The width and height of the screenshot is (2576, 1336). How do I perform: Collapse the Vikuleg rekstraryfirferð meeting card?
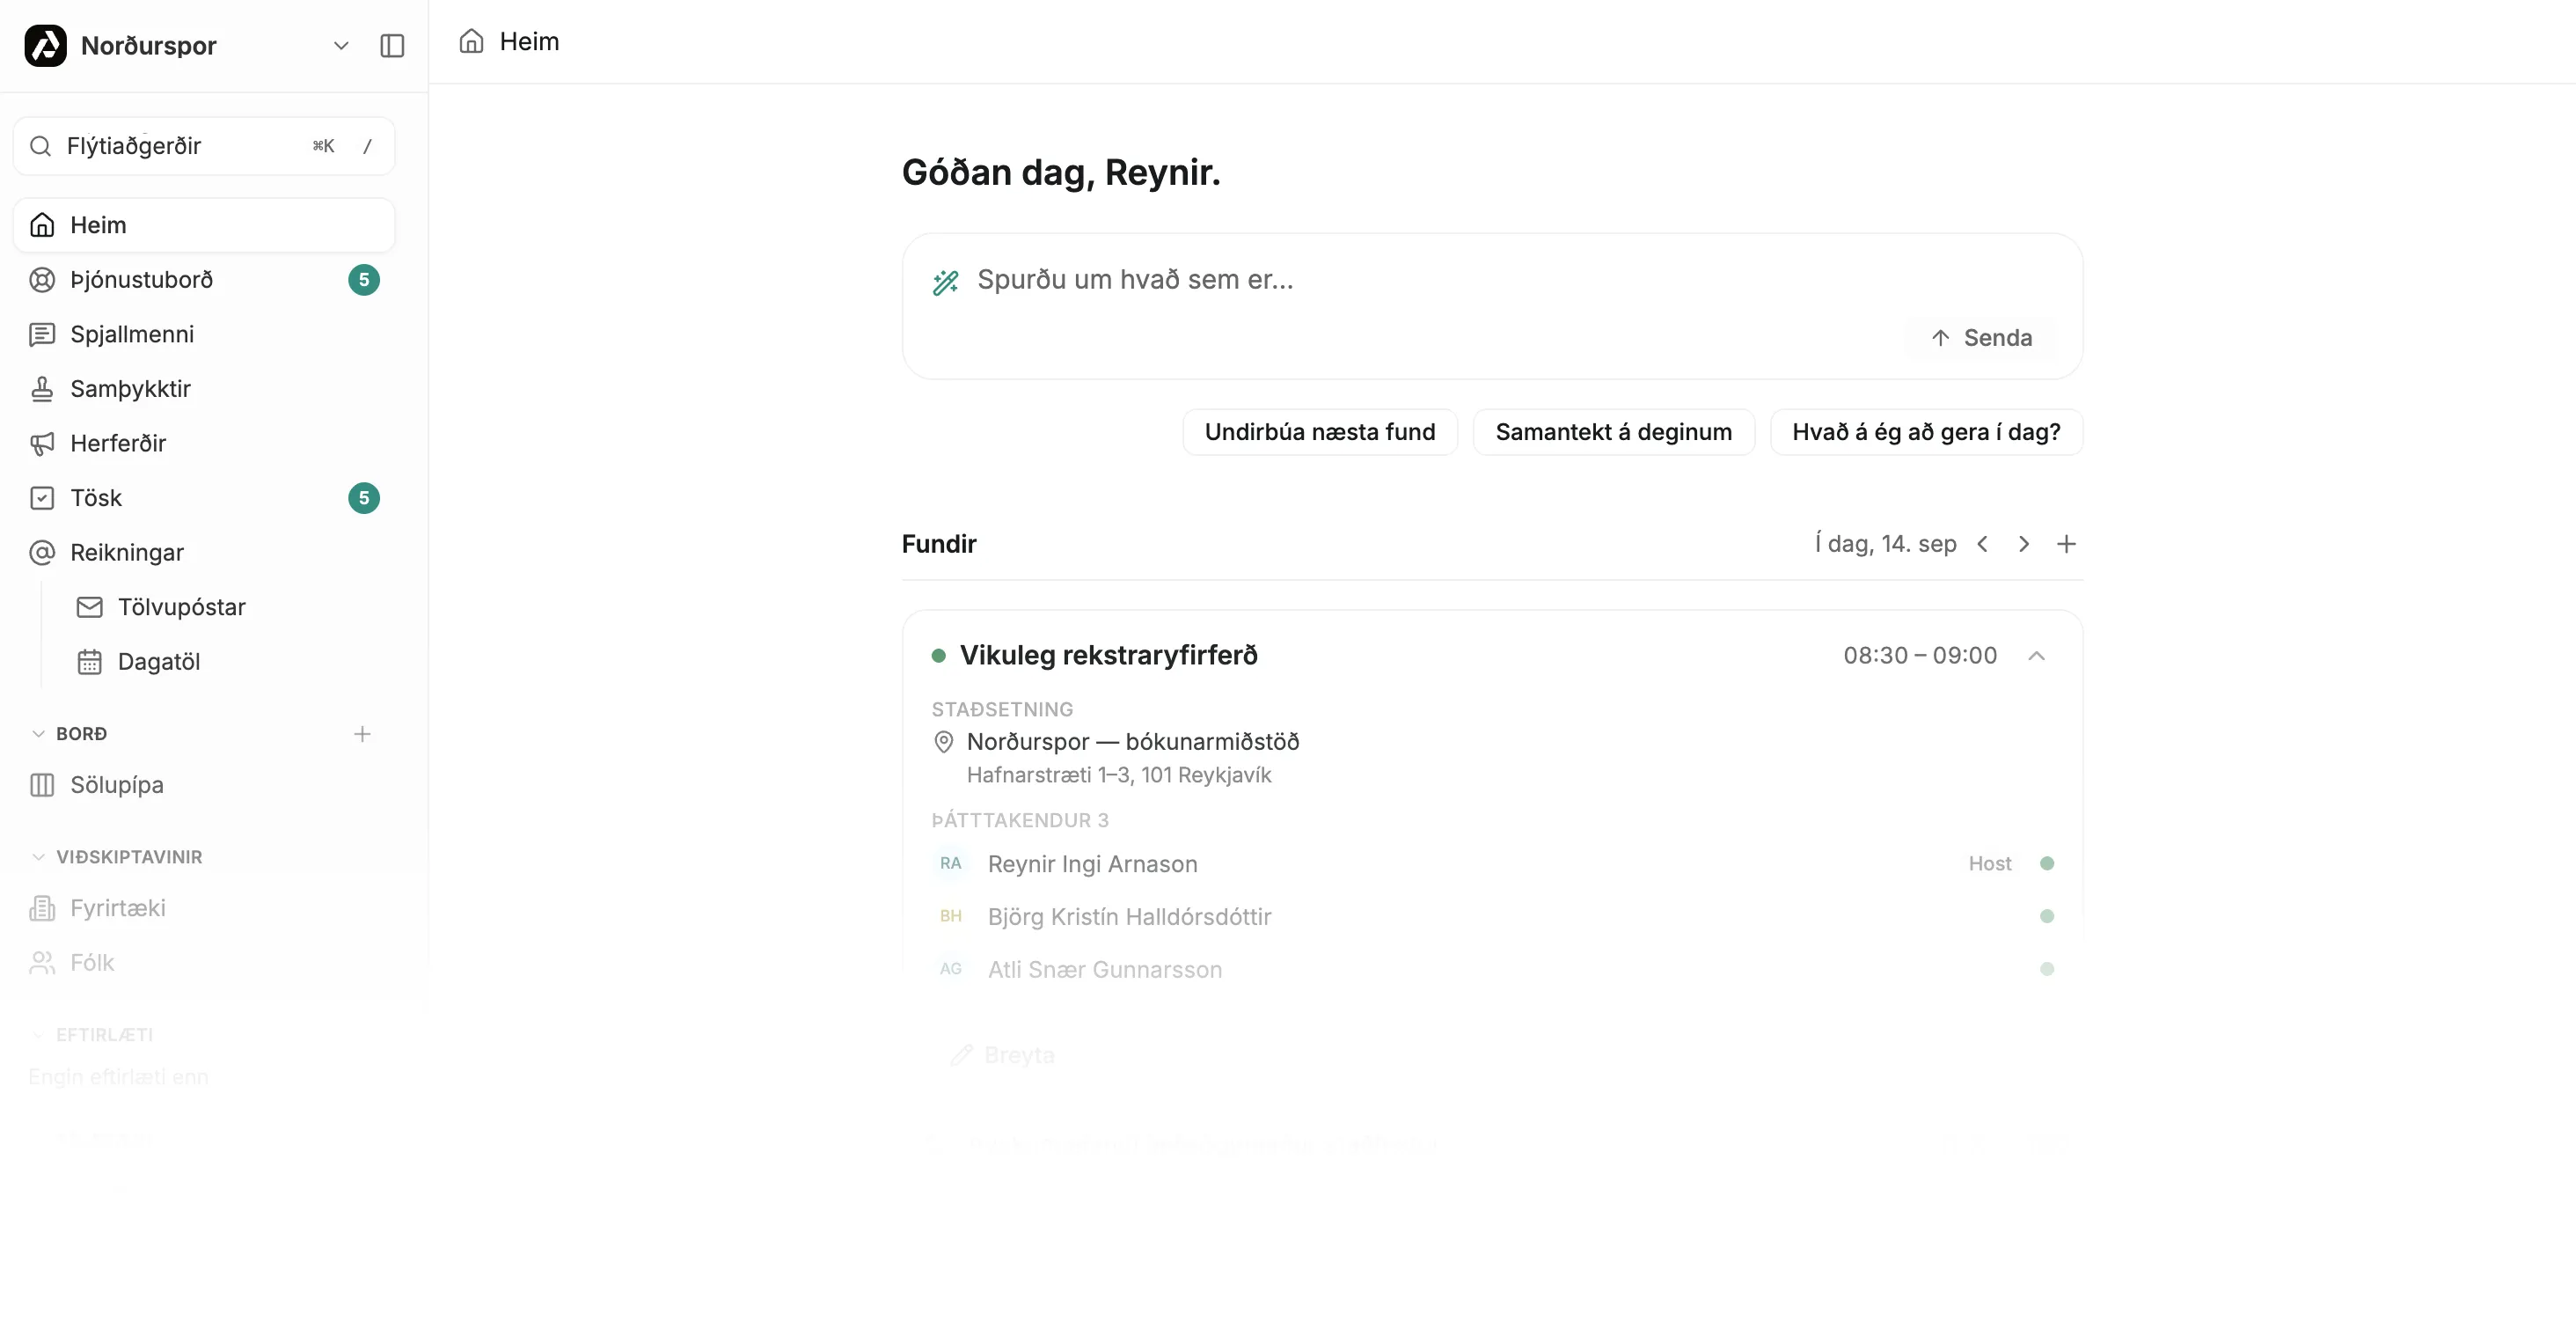point(2036,656)
